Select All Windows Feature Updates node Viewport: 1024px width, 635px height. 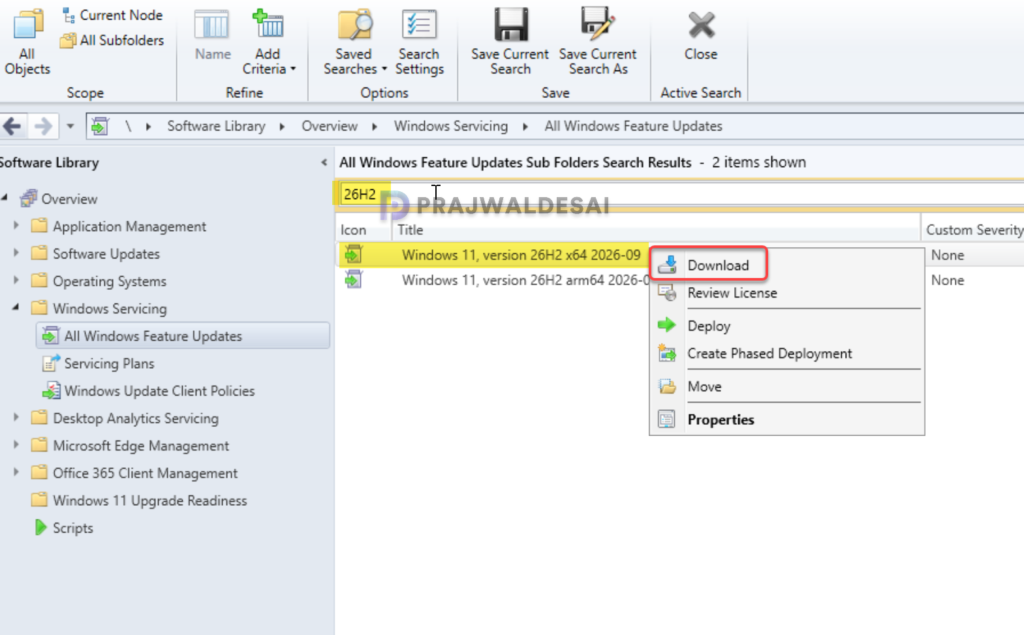[183, 336]
